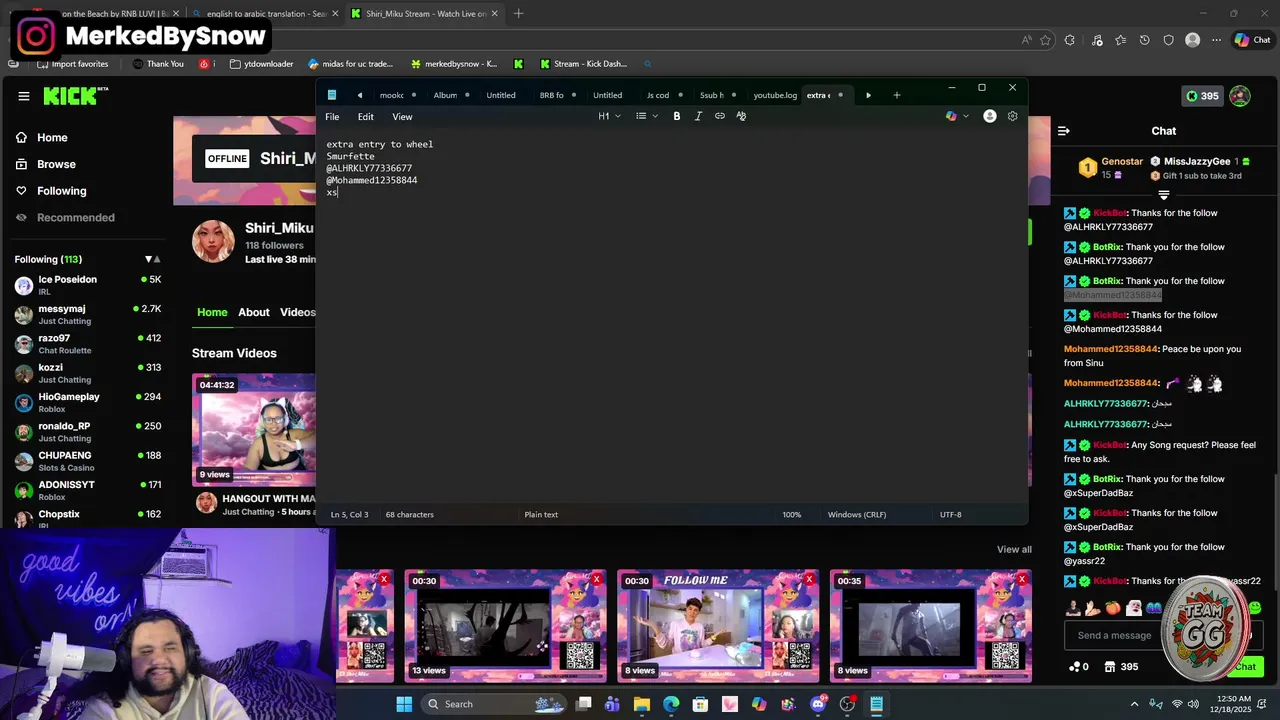The width and height of the screenshot is (1280, 720).
Task: Open Ice Poseidon channel in Following list
Action: coord(88,285)
